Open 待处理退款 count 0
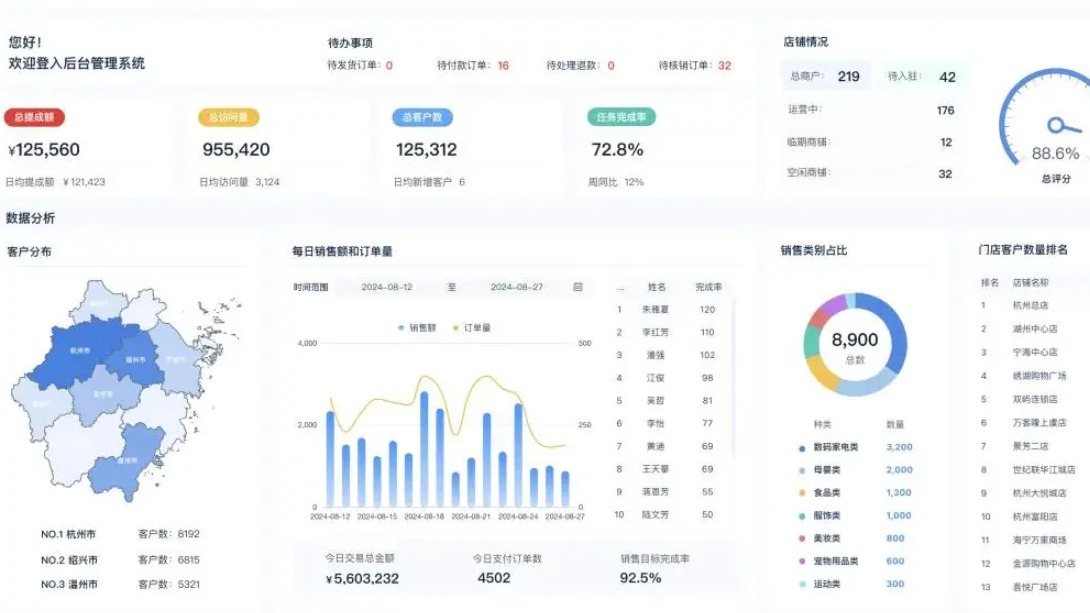 point(611,65)
